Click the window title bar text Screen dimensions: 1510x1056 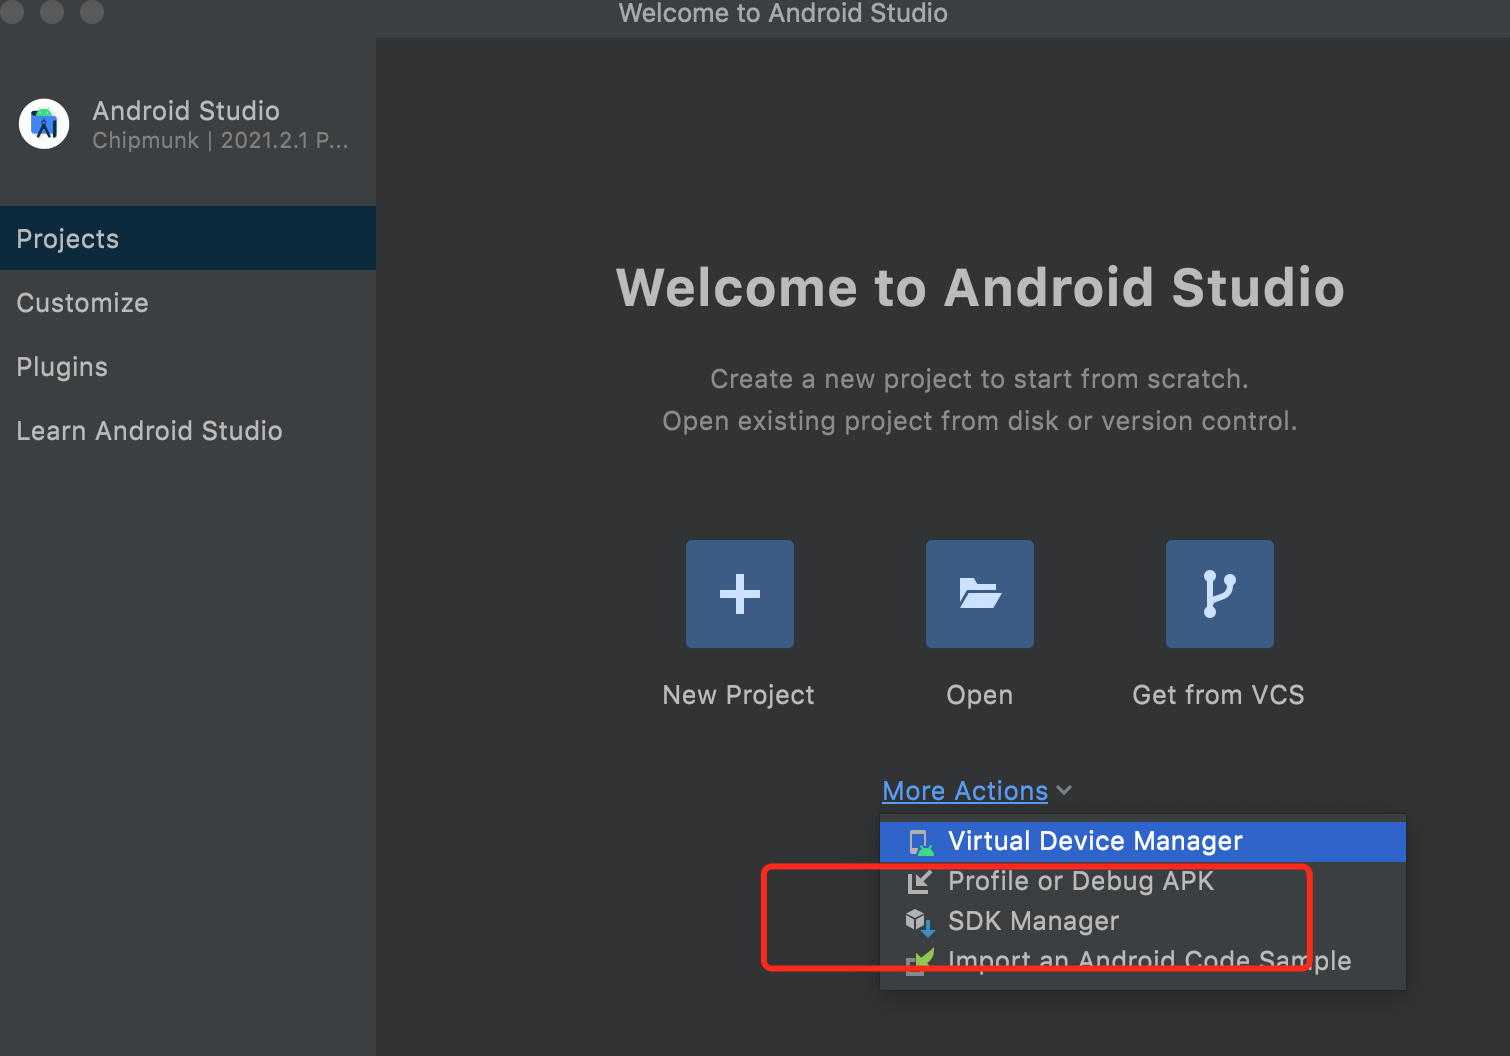click(783, 13)
